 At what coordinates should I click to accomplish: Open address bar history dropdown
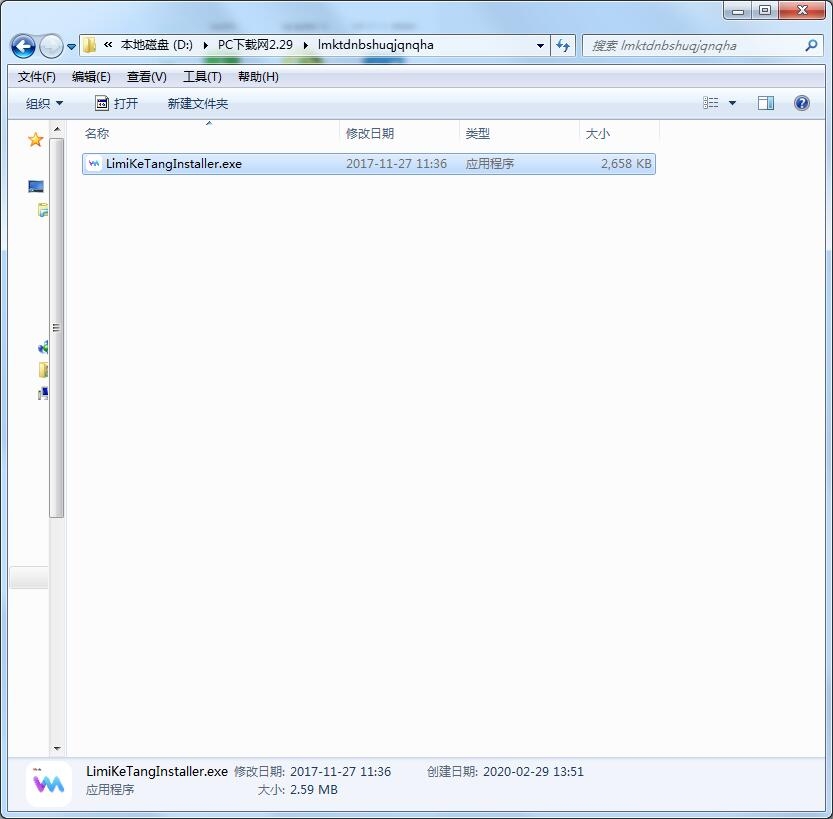point(540,46)
